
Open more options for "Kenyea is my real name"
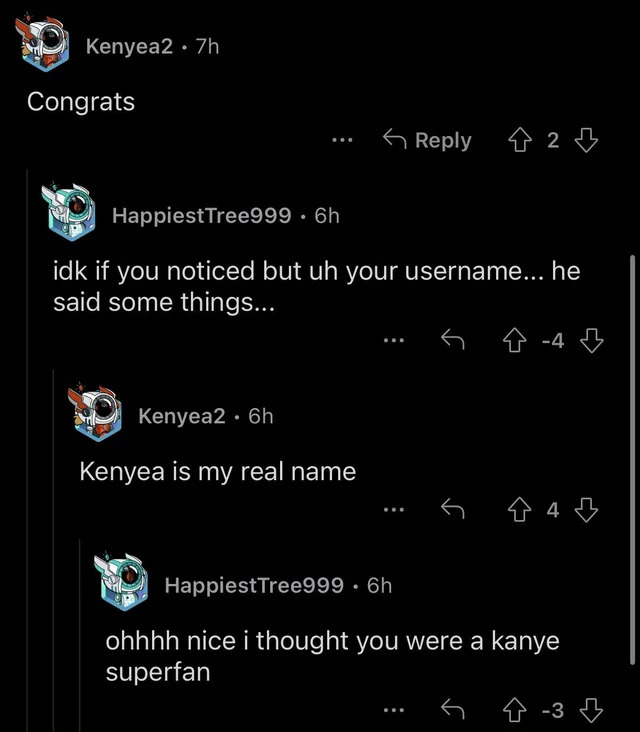coord(394,511)
